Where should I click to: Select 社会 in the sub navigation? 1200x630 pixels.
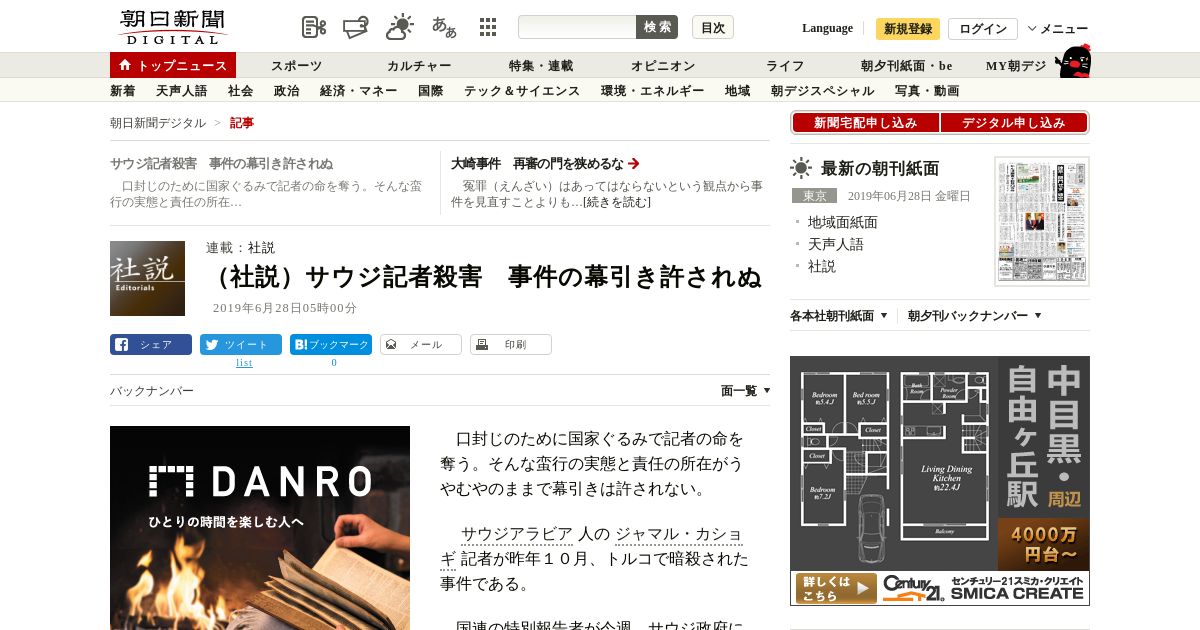[x=241, y=91]
